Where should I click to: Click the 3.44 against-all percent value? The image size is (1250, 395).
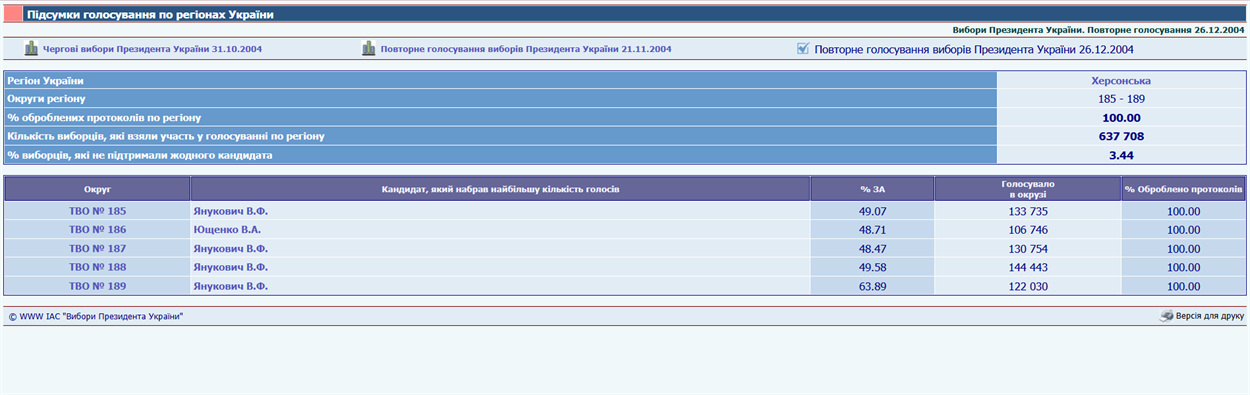(x=1121, y=155)
